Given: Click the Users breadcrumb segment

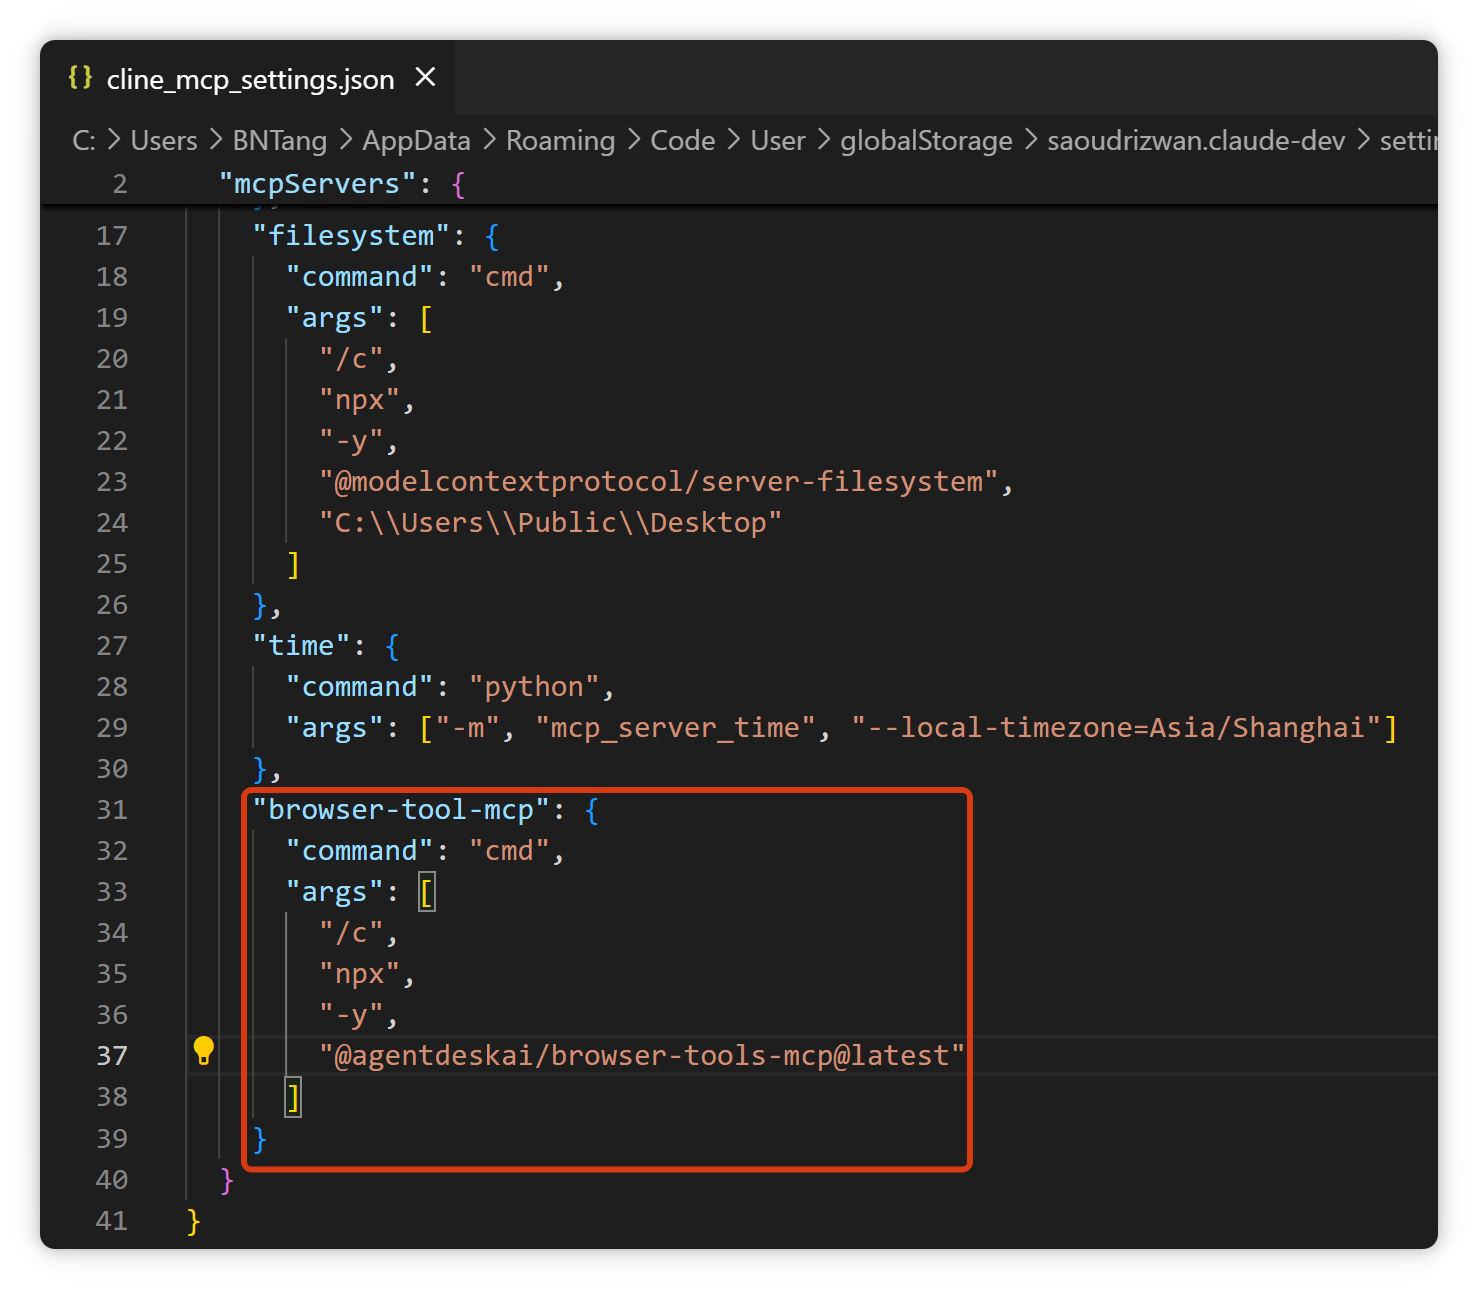Looking at the screenshot, I should pos(164,141).
